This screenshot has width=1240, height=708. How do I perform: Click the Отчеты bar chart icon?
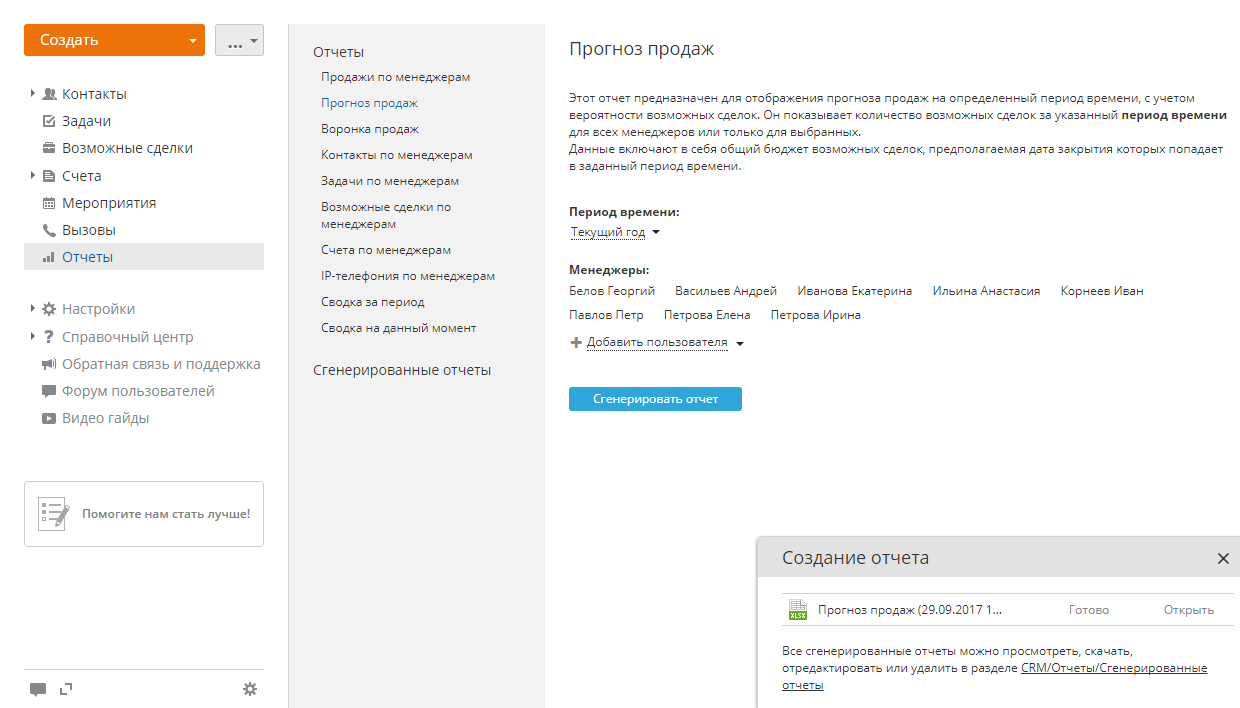click(x=49, y=257)
